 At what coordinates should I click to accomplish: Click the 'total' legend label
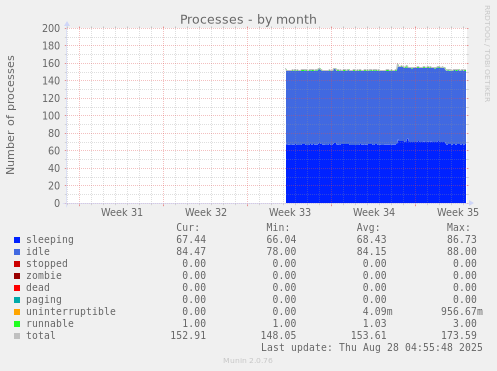[x=41, y=336]
